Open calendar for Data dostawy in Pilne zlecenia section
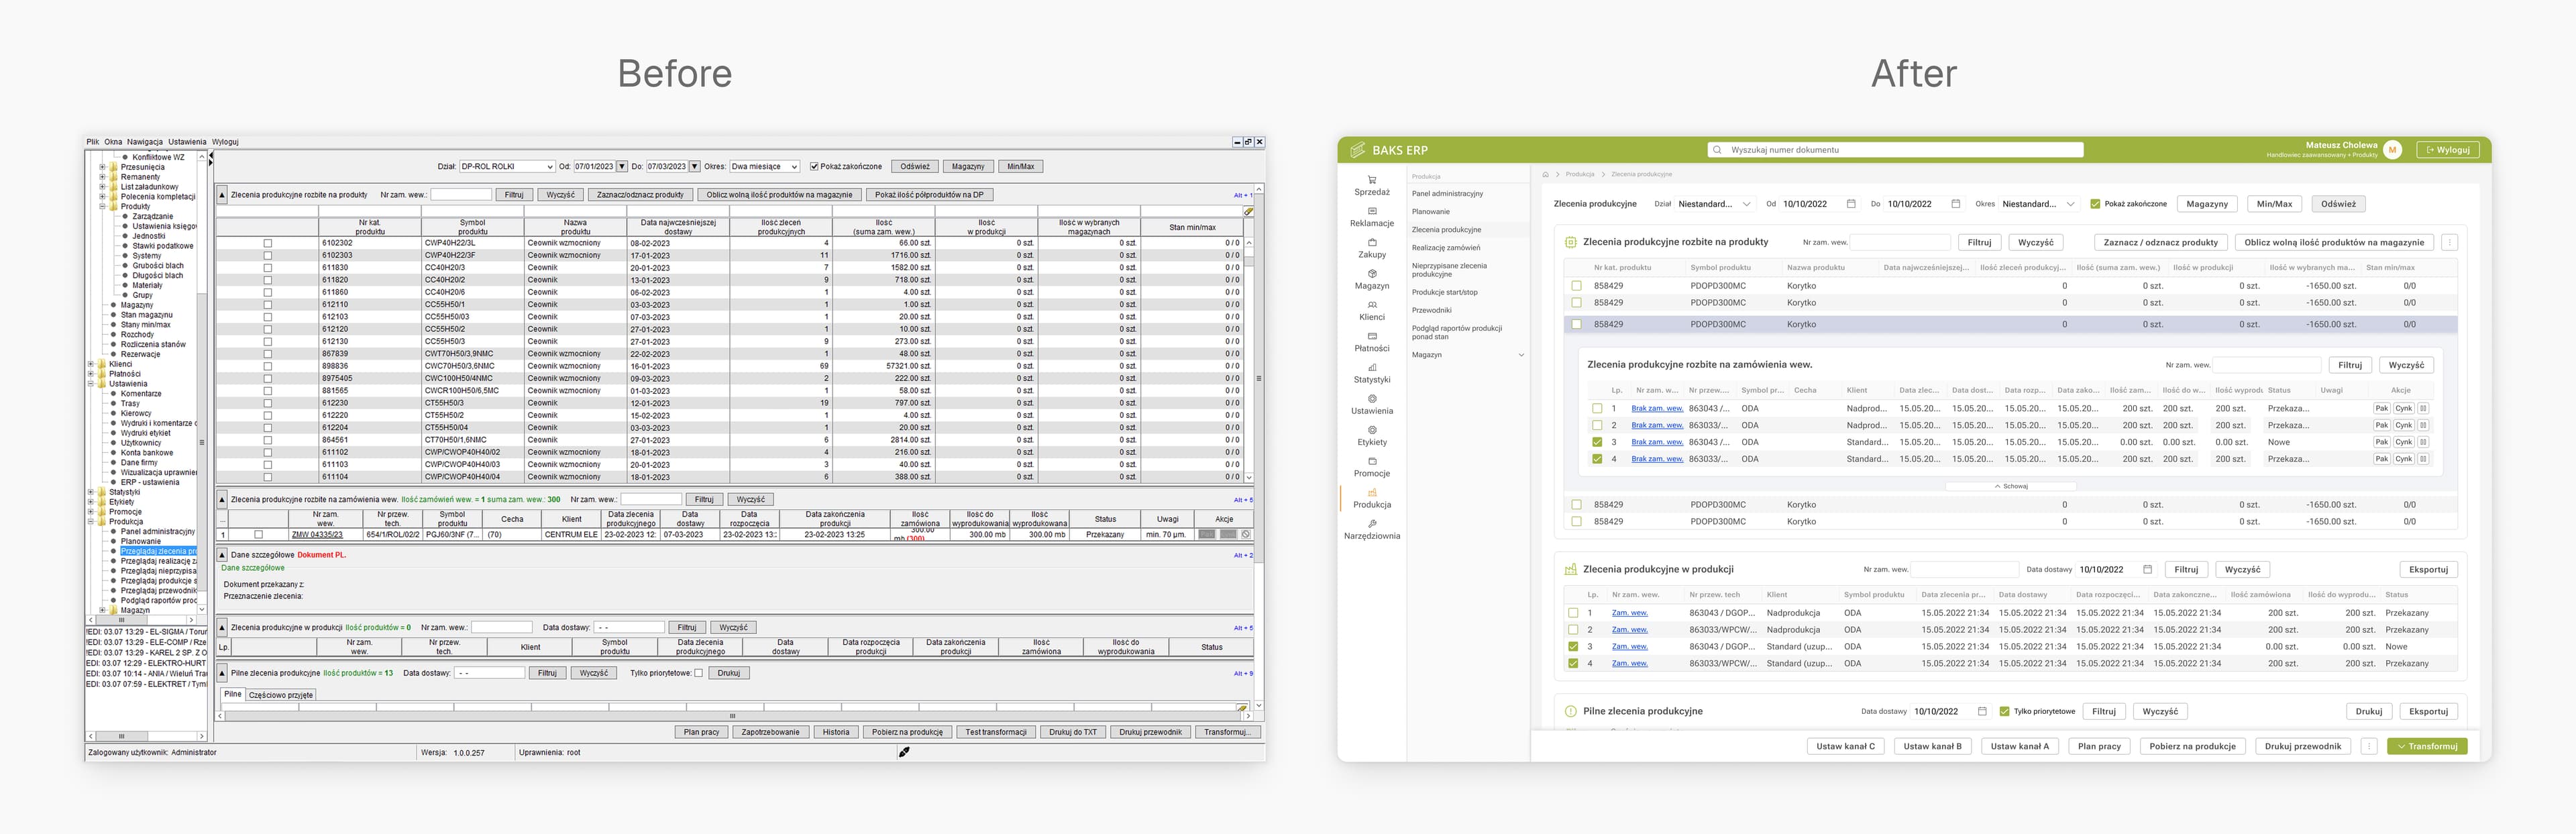This screenshot has height=834, width=2576. tap(1982, 711)
